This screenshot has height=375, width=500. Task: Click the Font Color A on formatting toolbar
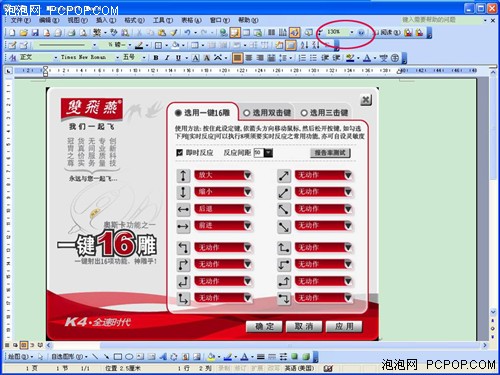click(x=367, y=58)
